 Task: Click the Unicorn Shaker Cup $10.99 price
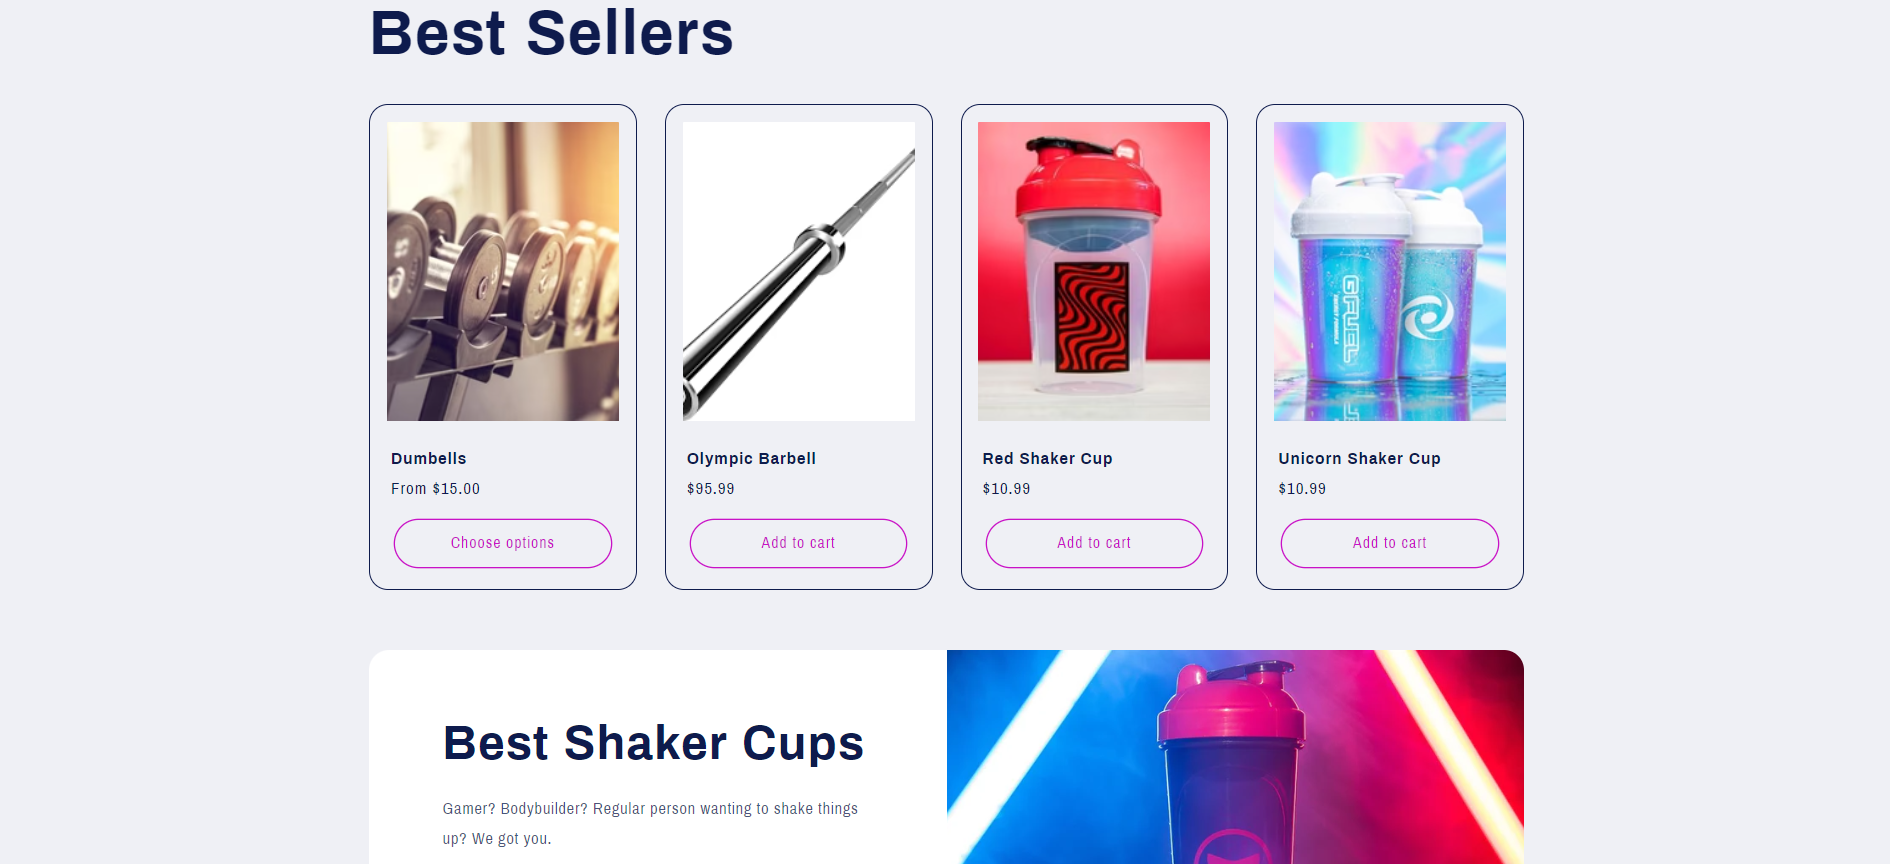click(x=1302, y=489)
